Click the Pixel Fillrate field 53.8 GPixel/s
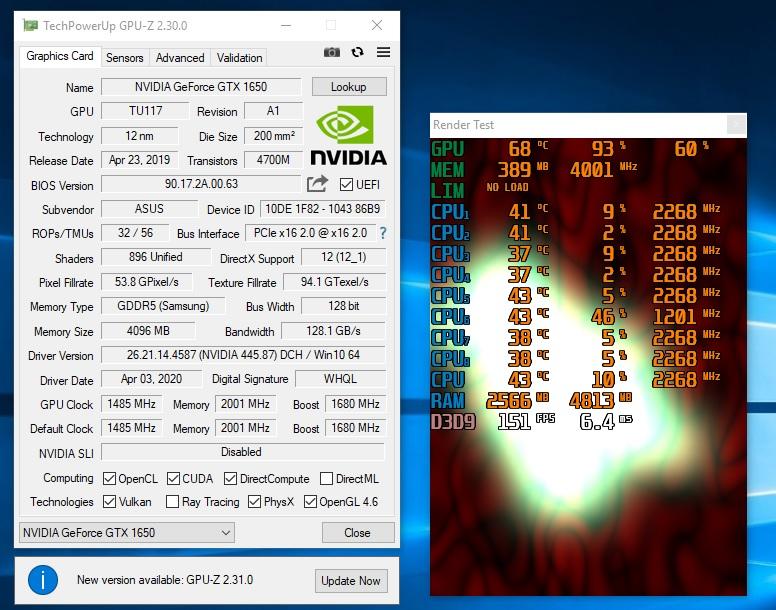The width and height of the screenshot is (776, 610). click(147, 282)
